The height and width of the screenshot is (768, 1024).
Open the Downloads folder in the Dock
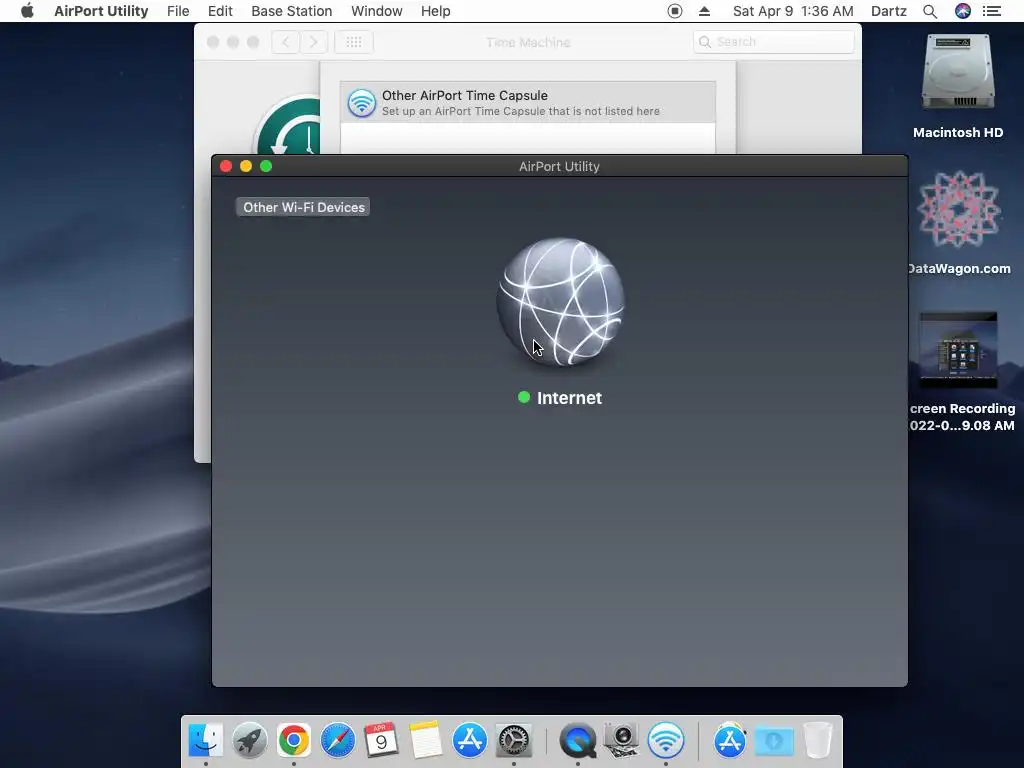pos(774,740)
